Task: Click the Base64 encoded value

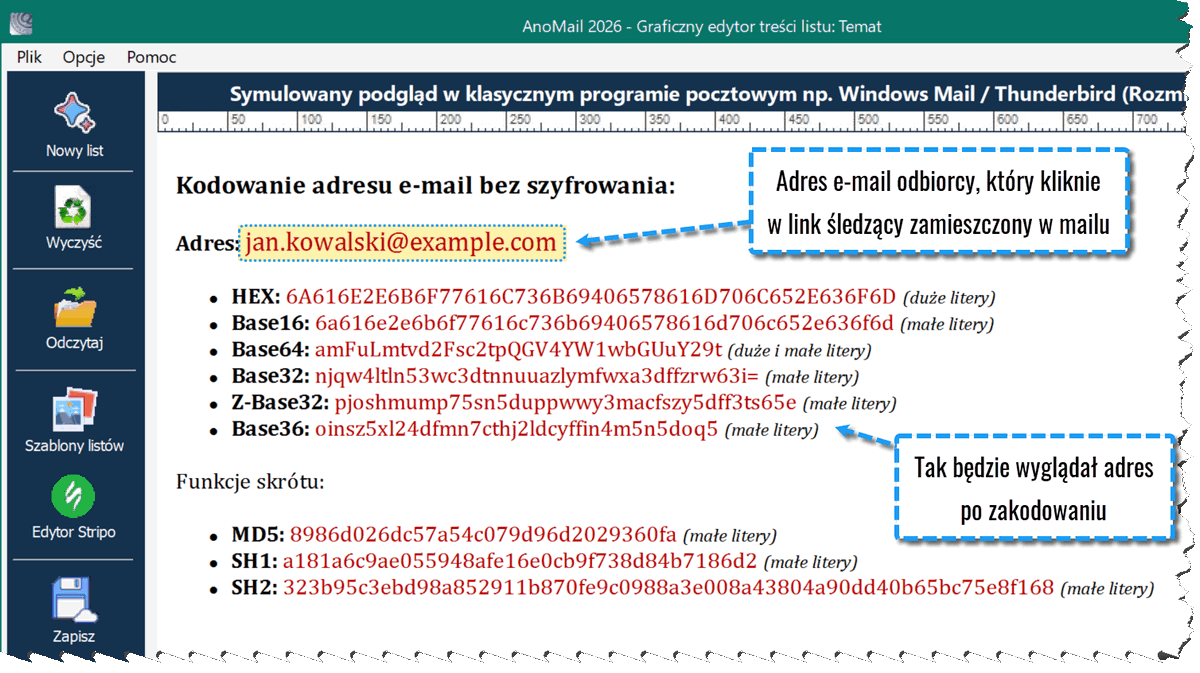Action: [518, 350]
